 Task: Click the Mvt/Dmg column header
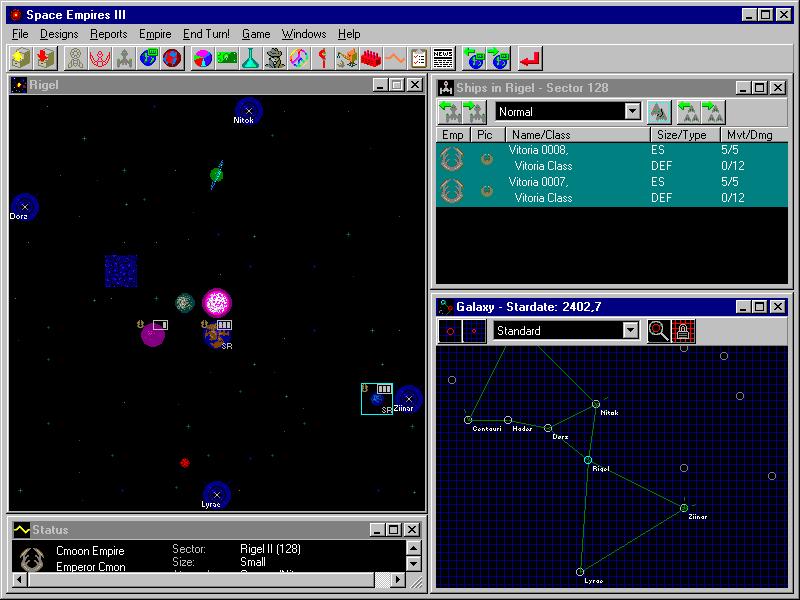tap(754, 135)
